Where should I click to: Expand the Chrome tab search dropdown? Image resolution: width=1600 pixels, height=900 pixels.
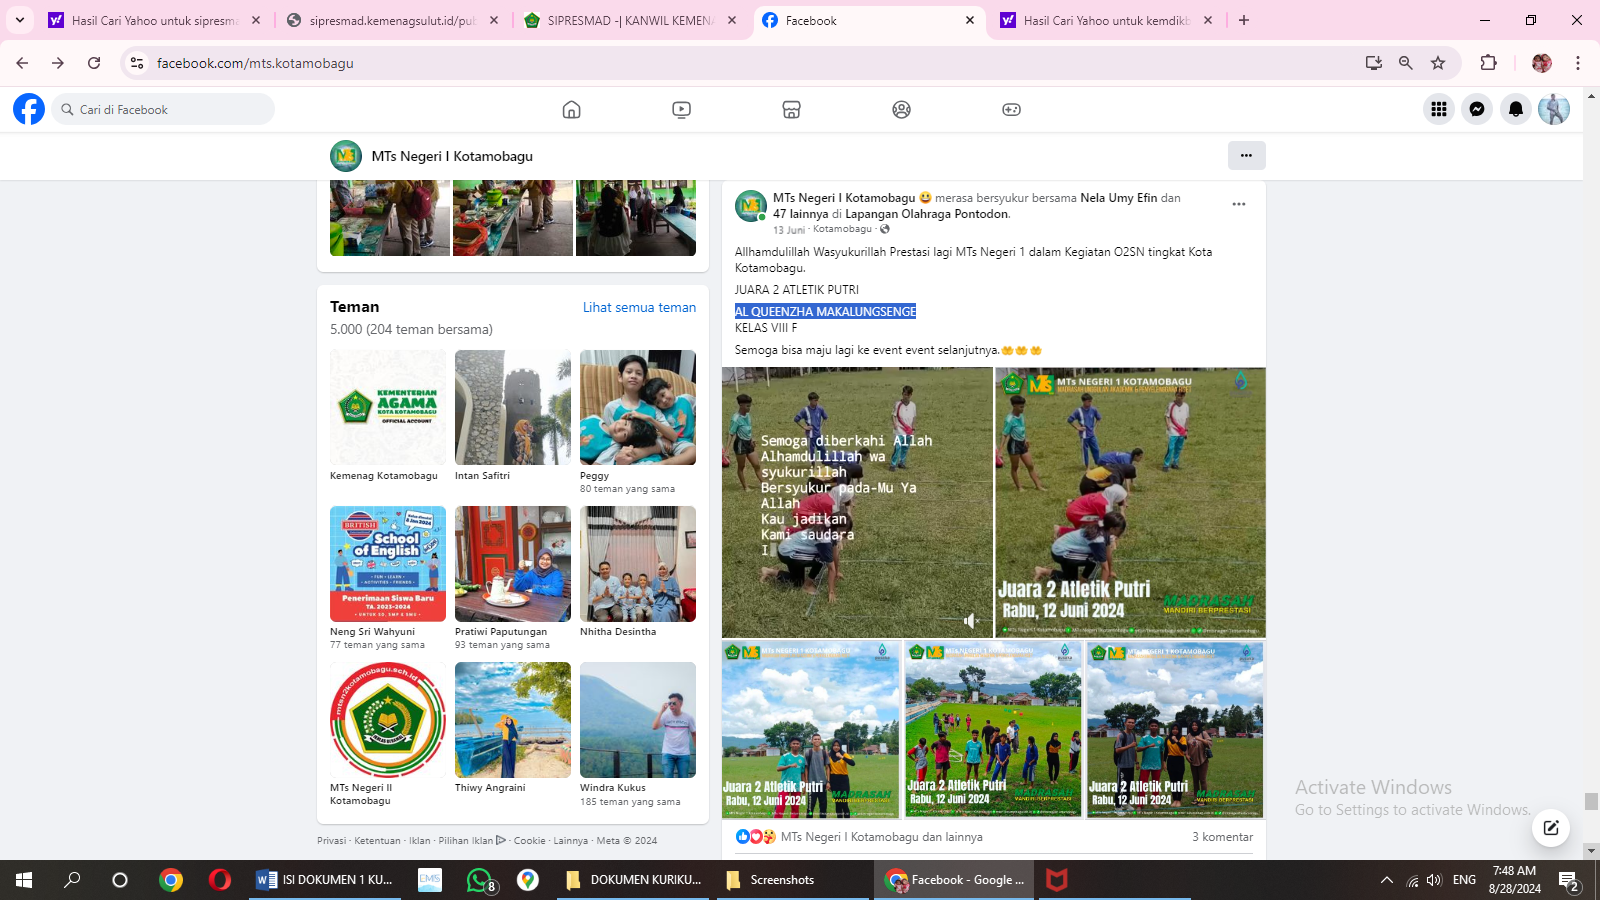(19, 20)
